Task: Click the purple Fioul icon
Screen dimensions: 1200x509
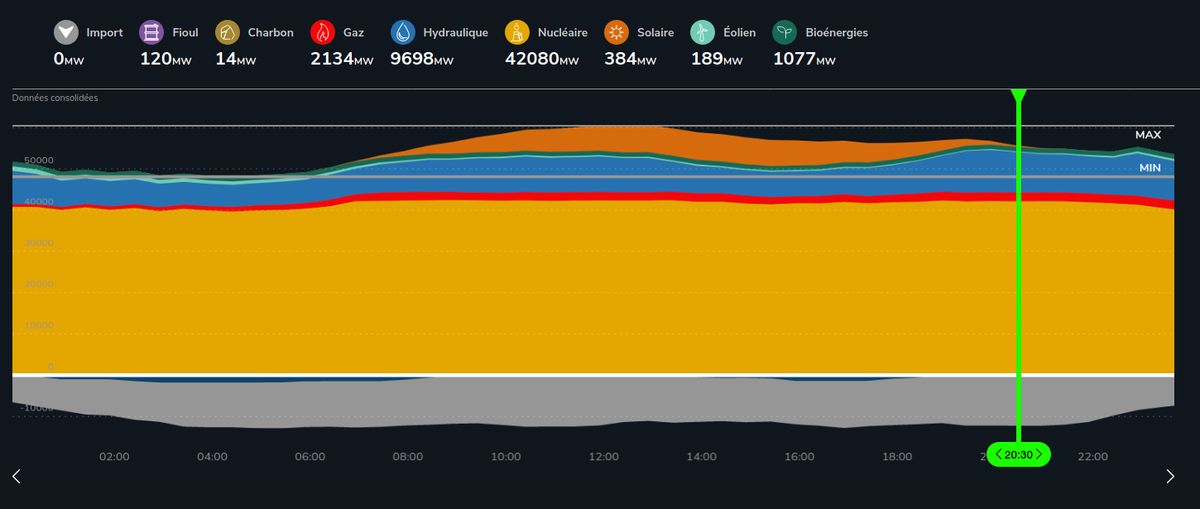Action: click(153, 33)
